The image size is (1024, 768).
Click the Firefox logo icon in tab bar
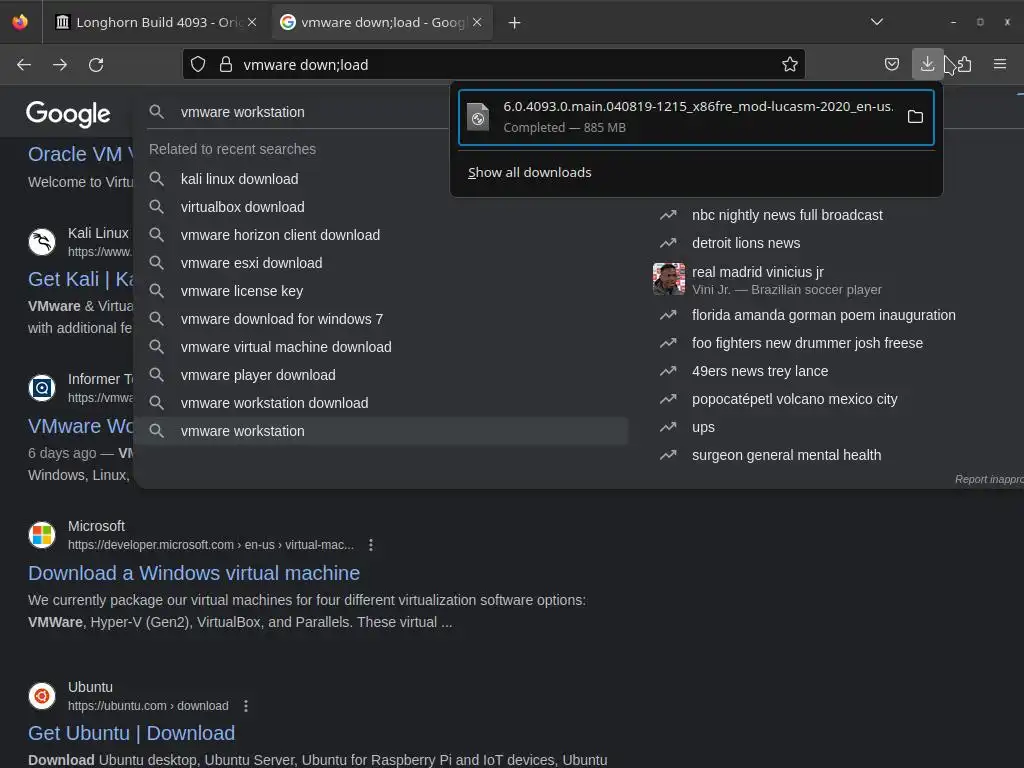20,22
